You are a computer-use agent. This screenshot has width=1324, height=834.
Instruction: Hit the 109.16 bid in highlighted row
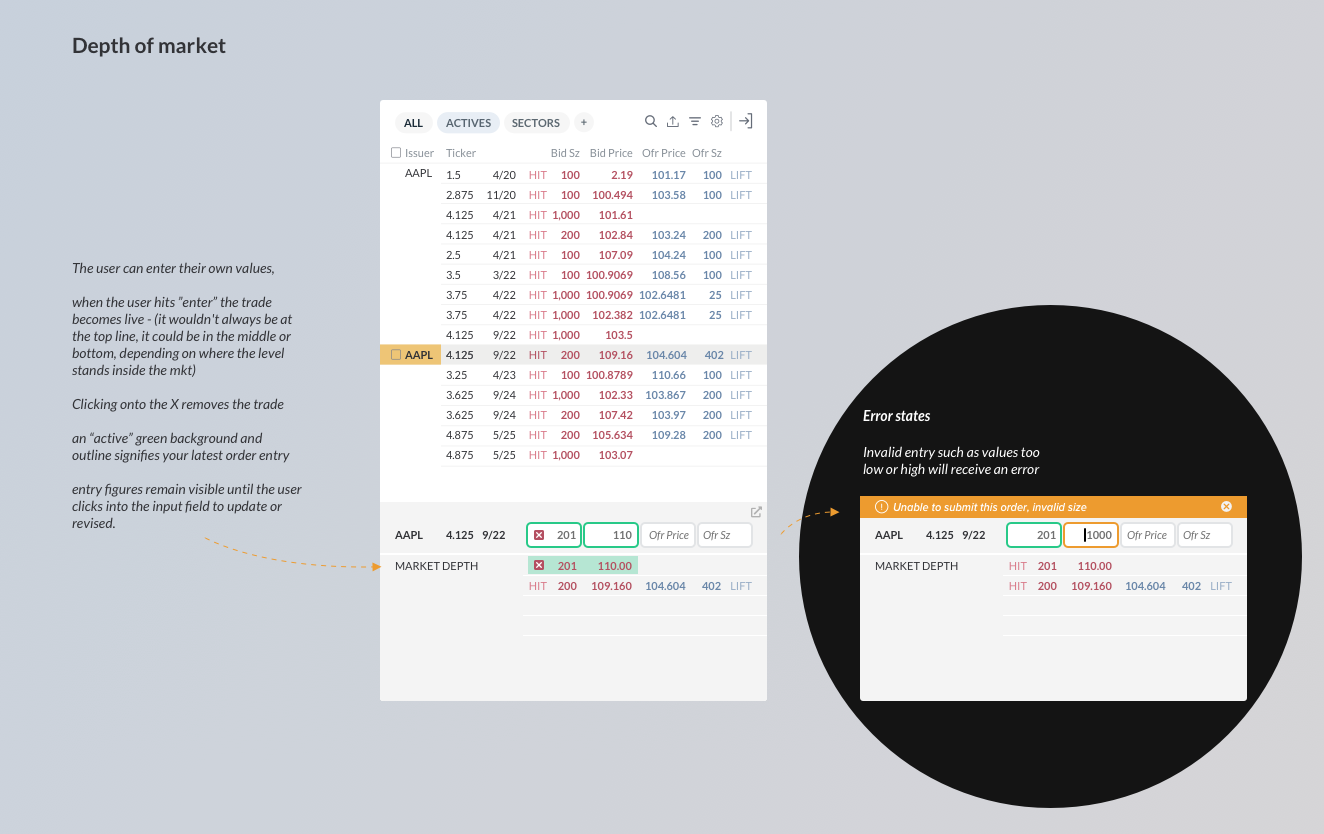tap(538, 355)
